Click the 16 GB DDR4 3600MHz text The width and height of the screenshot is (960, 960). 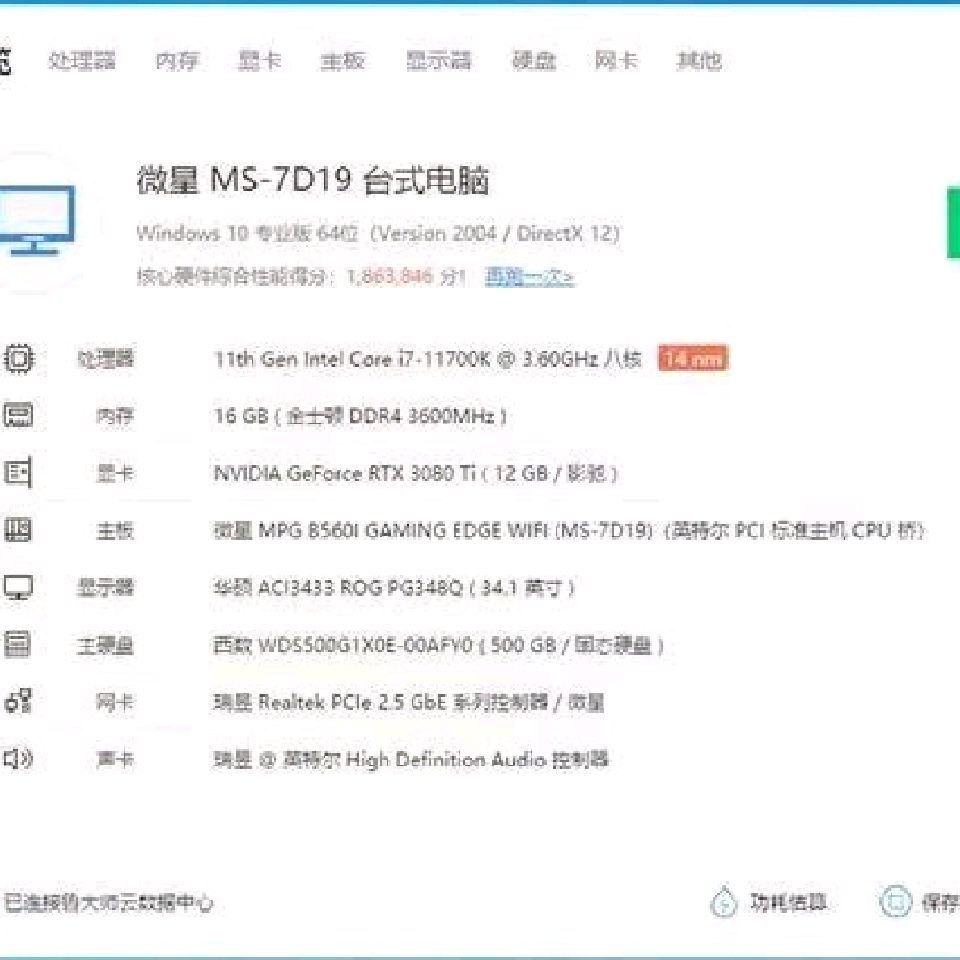[360, 416]
